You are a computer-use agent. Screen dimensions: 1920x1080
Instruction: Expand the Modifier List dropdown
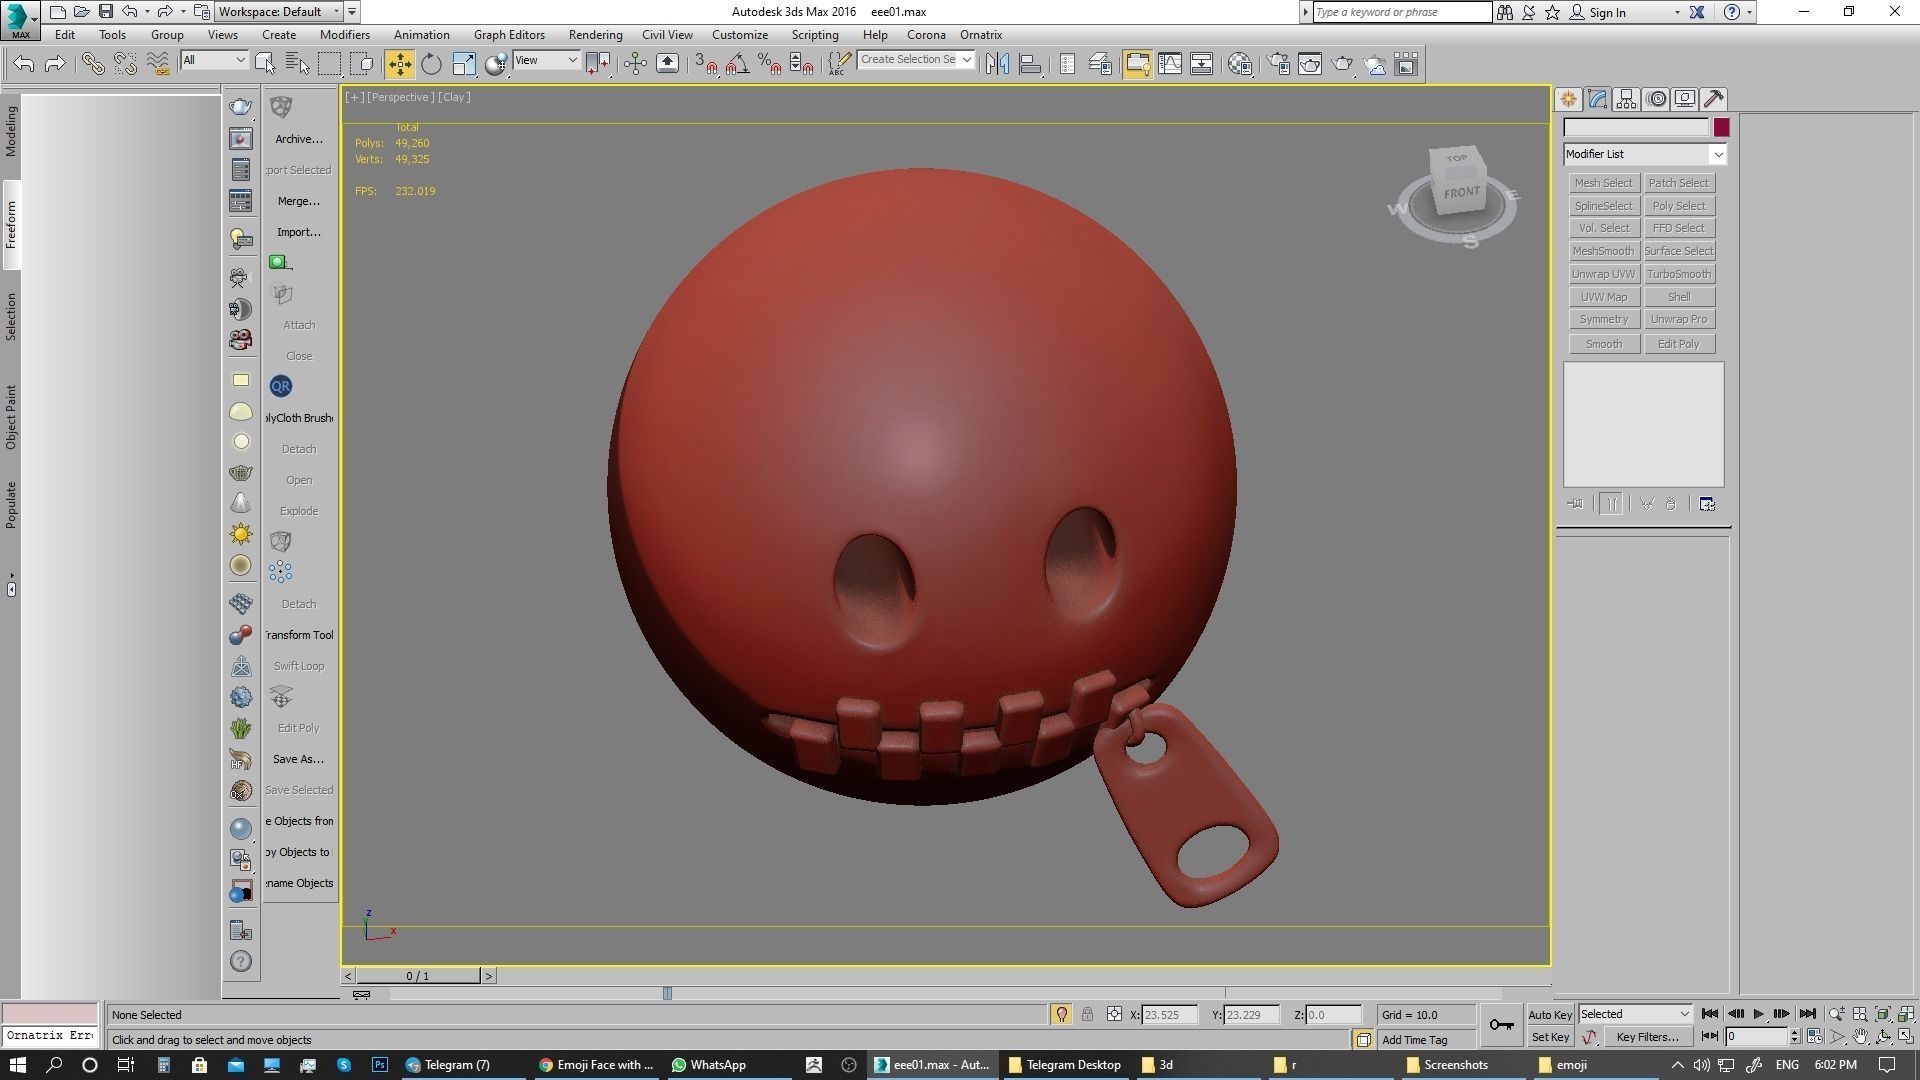[1717, 154]
